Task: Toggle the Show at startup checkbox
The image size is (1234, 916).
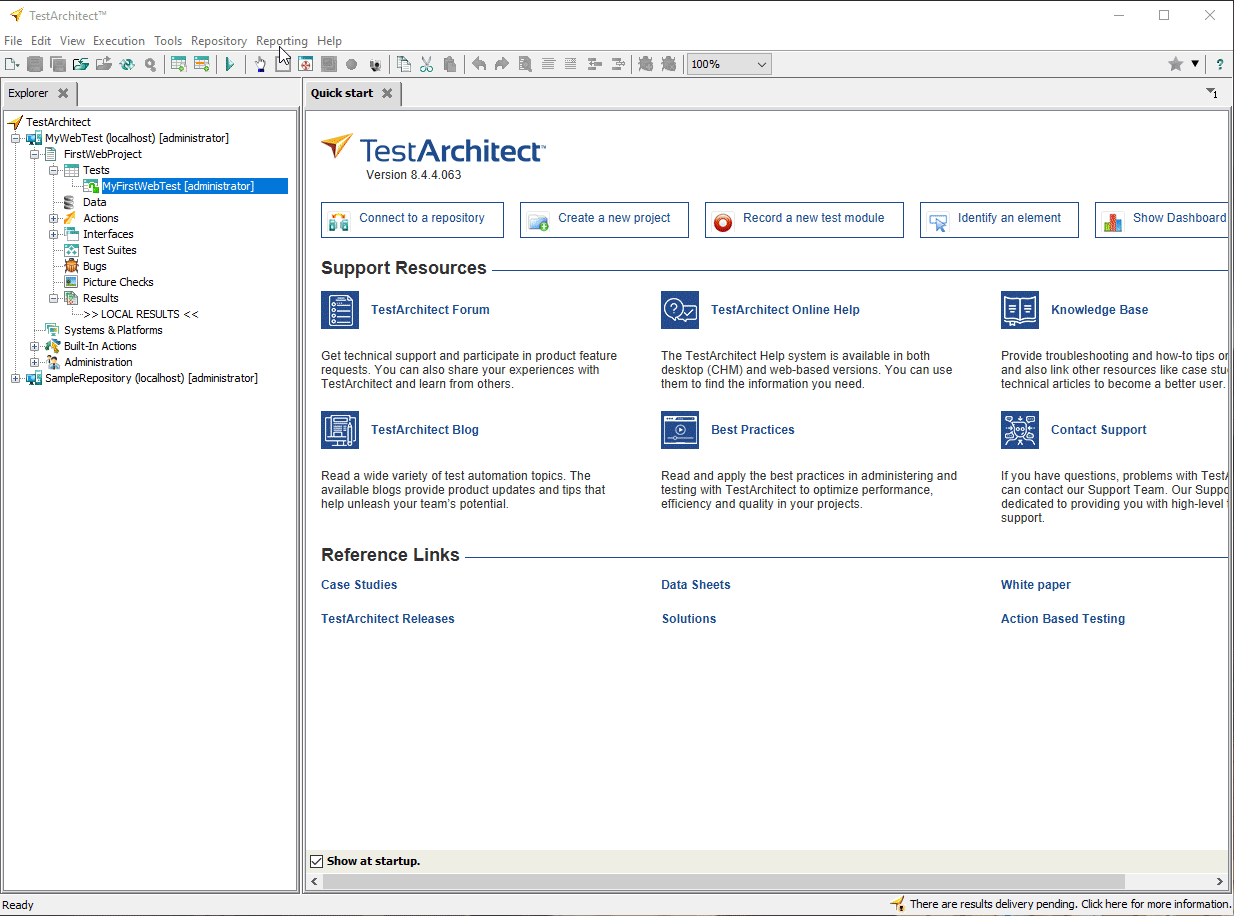Action: point(317,861)
